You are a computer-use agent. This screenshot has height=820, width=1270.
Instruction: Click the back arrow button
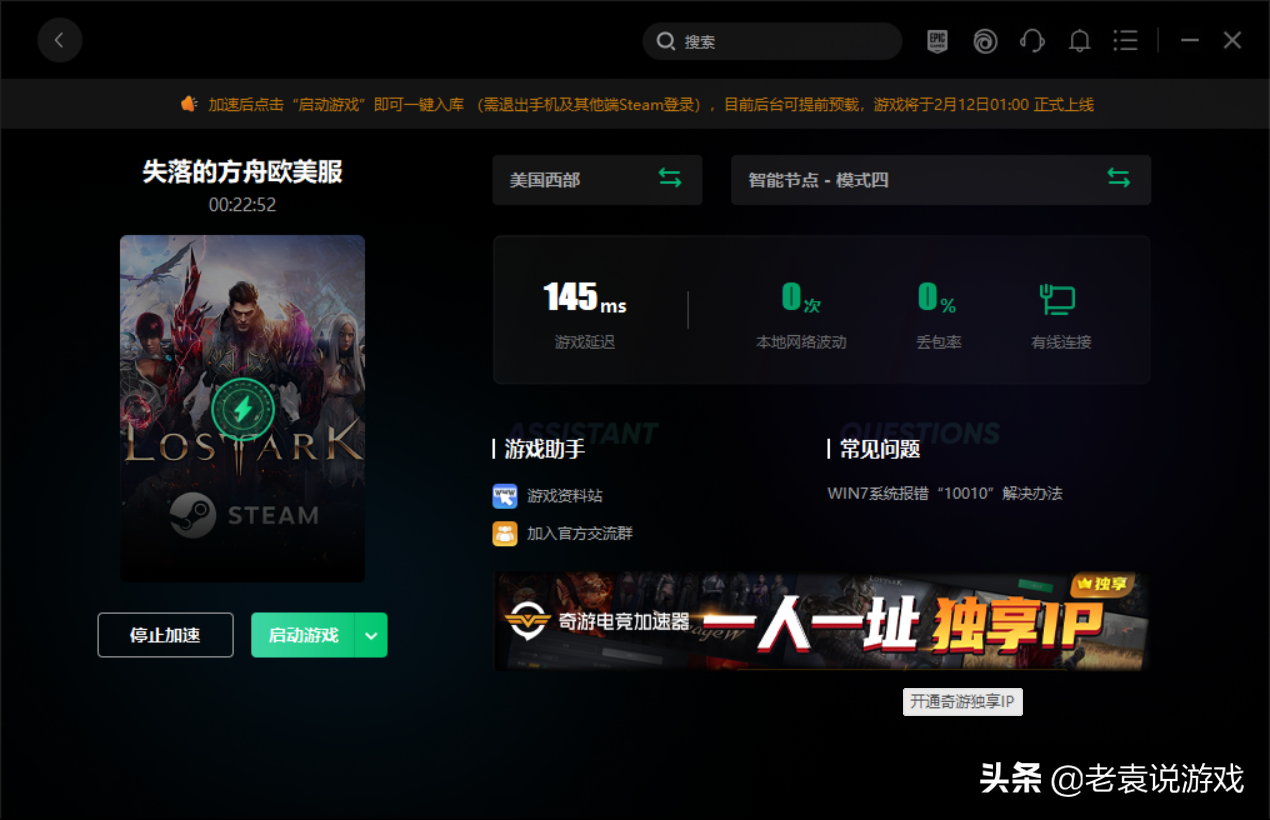click(x=59, y=41)
